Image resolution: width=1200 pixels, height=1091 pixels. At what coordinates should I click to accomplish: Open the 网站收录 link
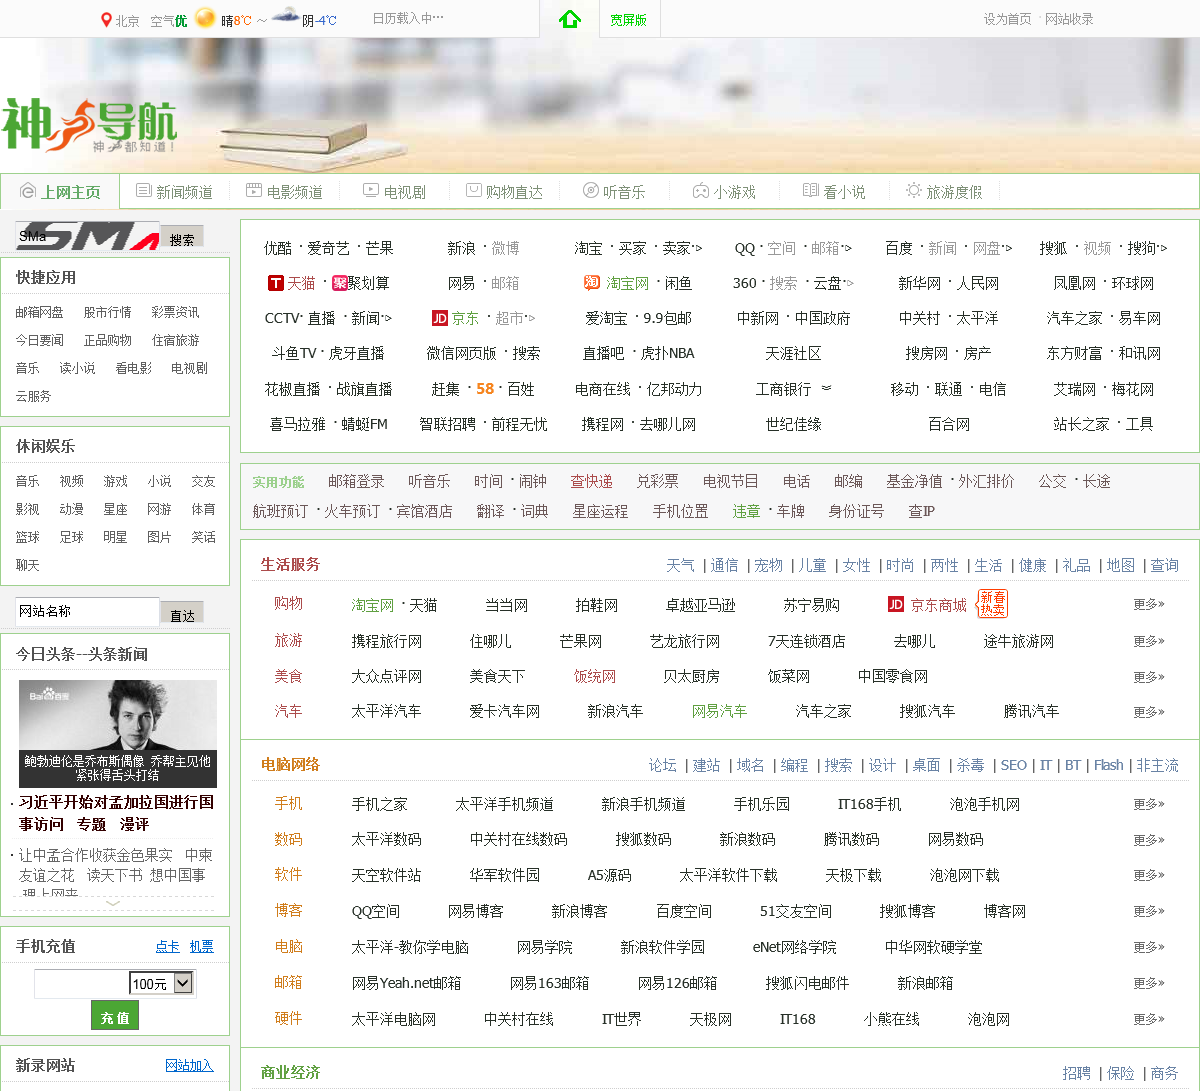(1069, 19)
